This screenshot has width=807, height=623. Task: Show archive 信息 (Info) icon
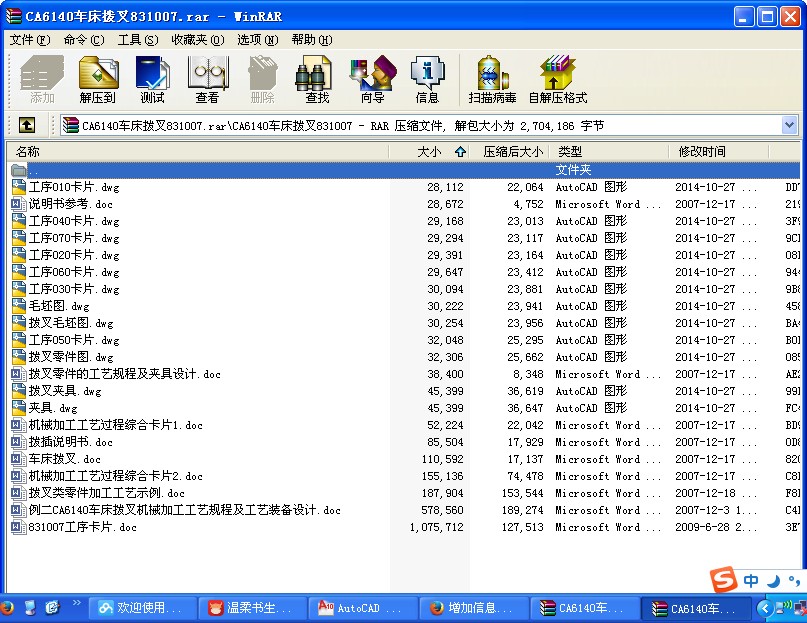(427, 79)
